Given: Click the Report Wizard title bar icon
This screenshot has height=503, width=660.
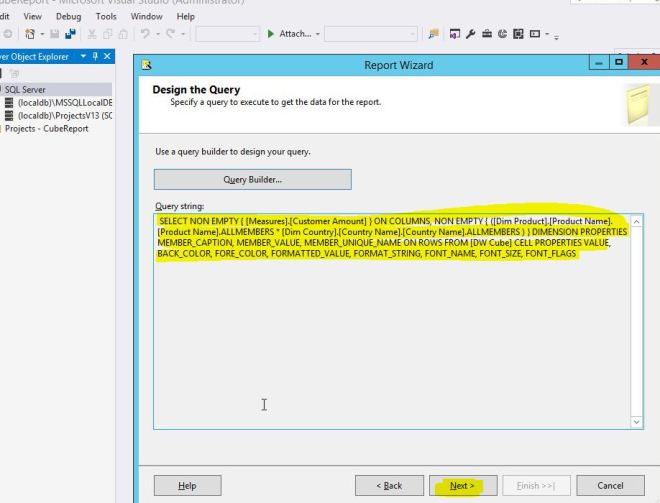Looking at the screenshot, I should [x=147, y=65].
